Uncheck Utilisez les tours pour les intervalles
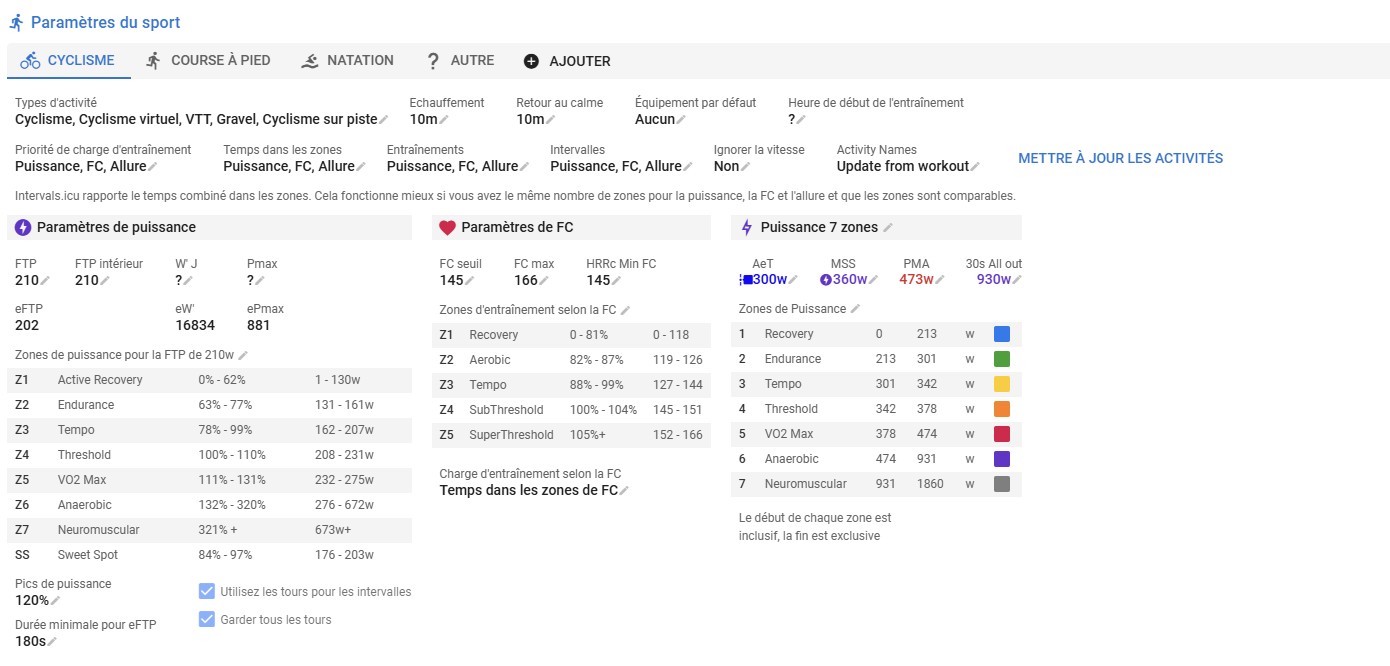Screen dimensions: 1390x666 pyautogui.click(x=207, y=591)
